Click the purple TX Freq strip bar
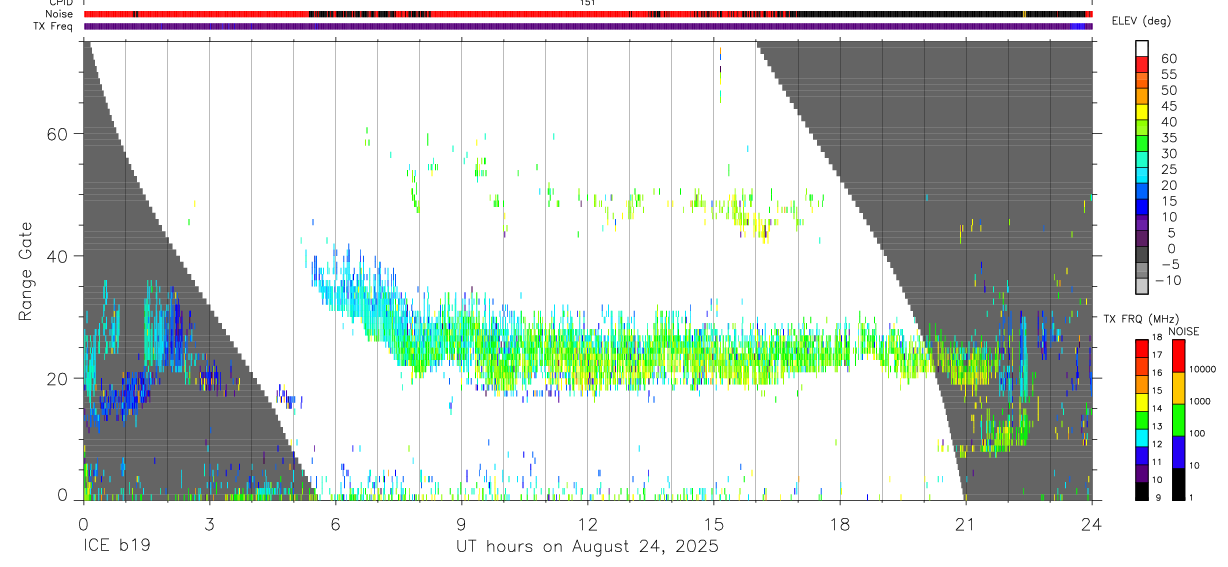Image resolution: width=1228 pixels, height=567 pixels. click(587, 26)
